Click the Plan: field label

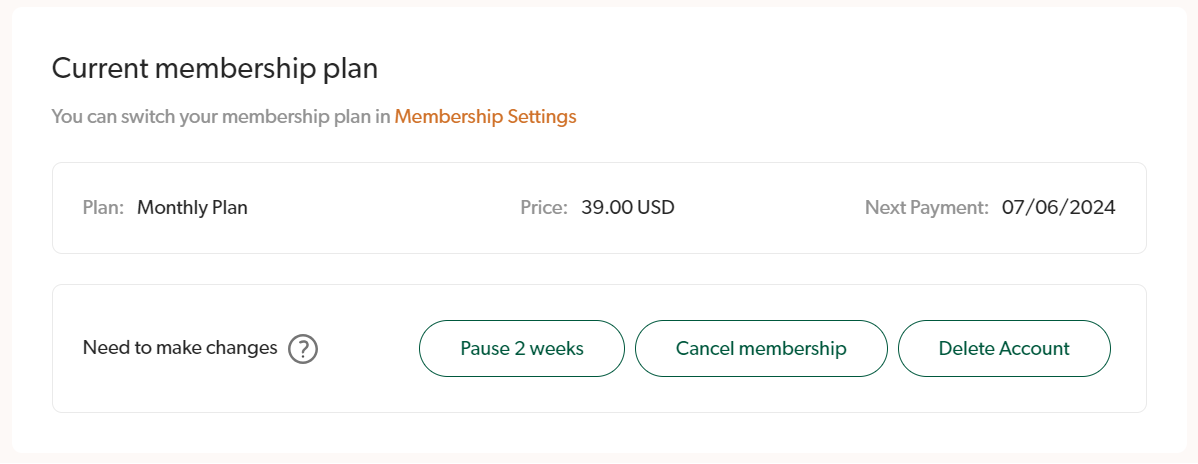point(103,208)
